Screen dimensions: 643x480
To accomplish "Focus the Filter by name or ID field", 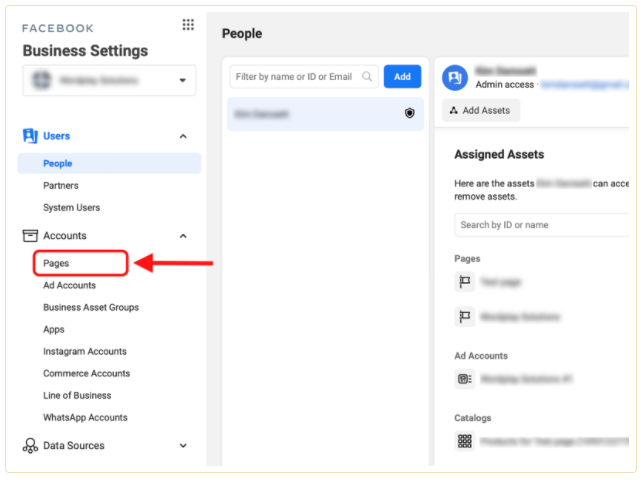I will coord(303,76).
